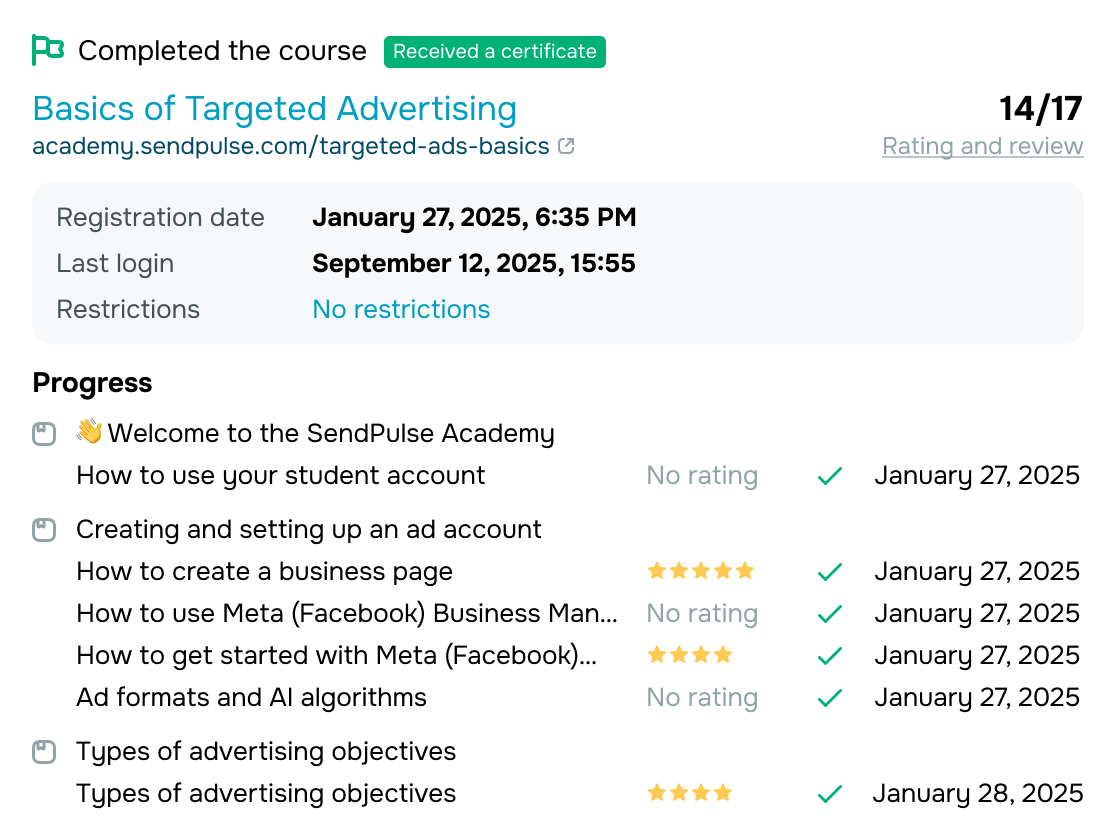Open the Basics of Targeted Advertising course

point(275,108)
